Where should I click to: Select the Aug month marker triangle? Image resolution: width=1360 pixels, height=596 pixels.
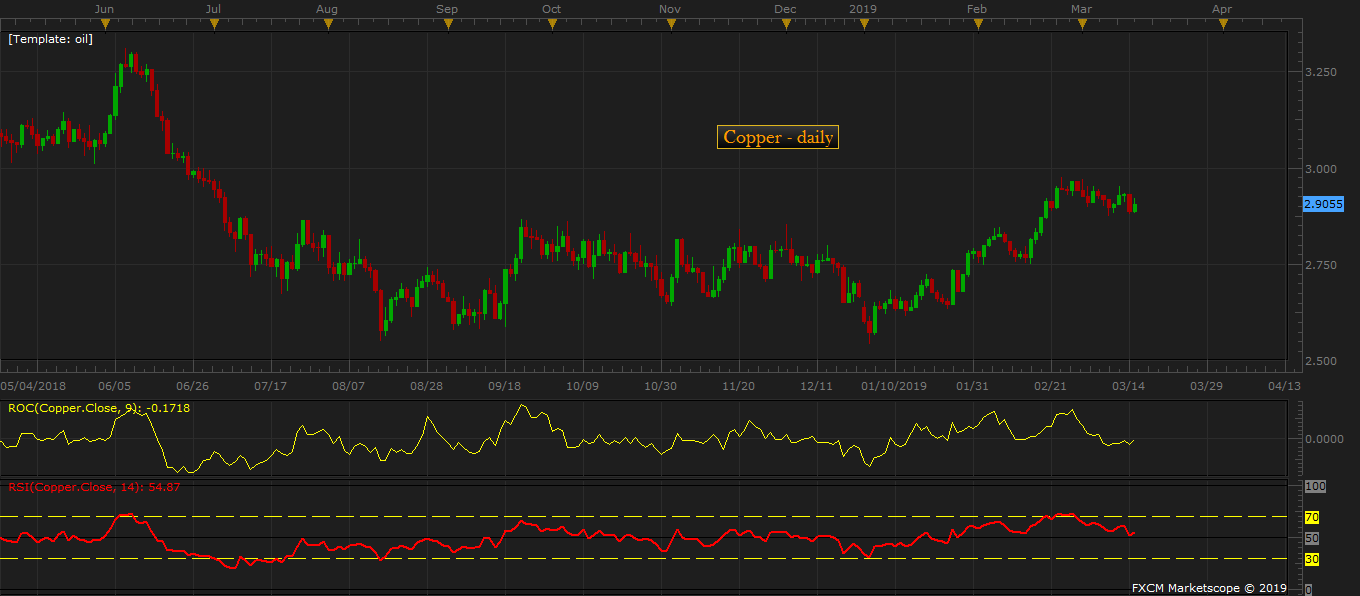tap(327, 25)
